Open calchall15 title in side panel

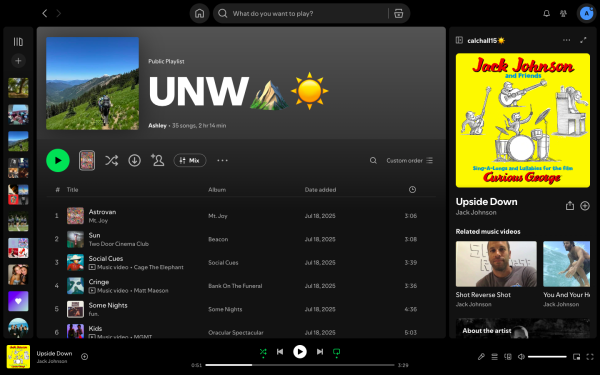coord(486,40)
